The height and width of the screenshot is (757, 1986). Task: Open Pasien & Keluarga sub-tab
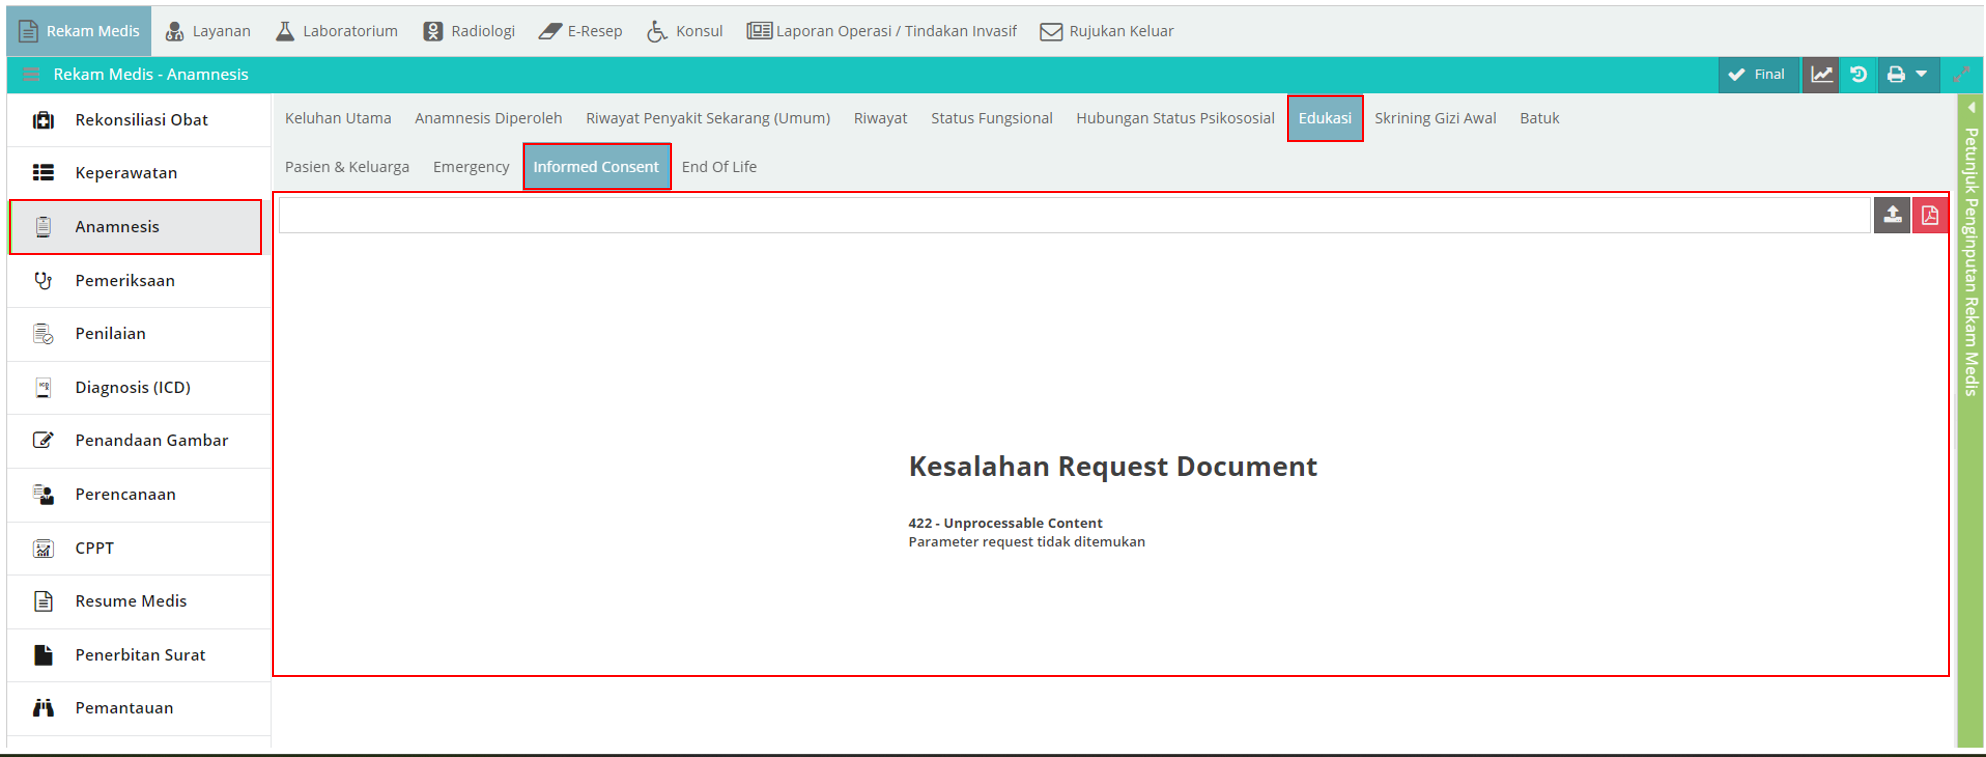coord(347,167)
